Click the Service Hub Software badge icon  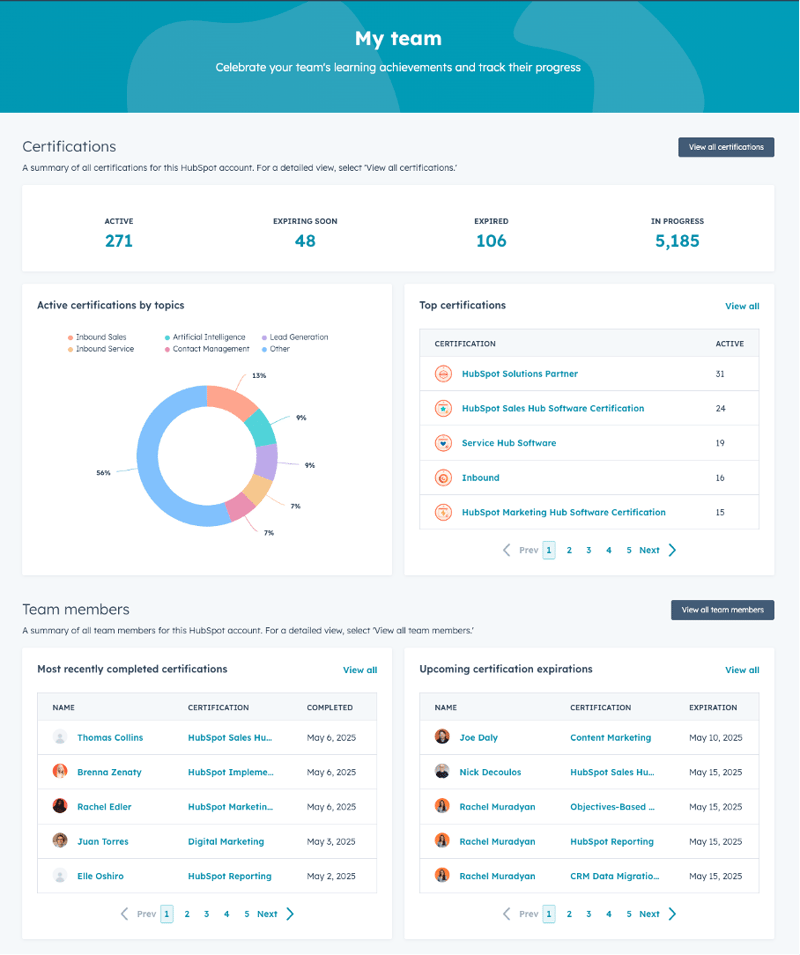click(x=443, y=443)
